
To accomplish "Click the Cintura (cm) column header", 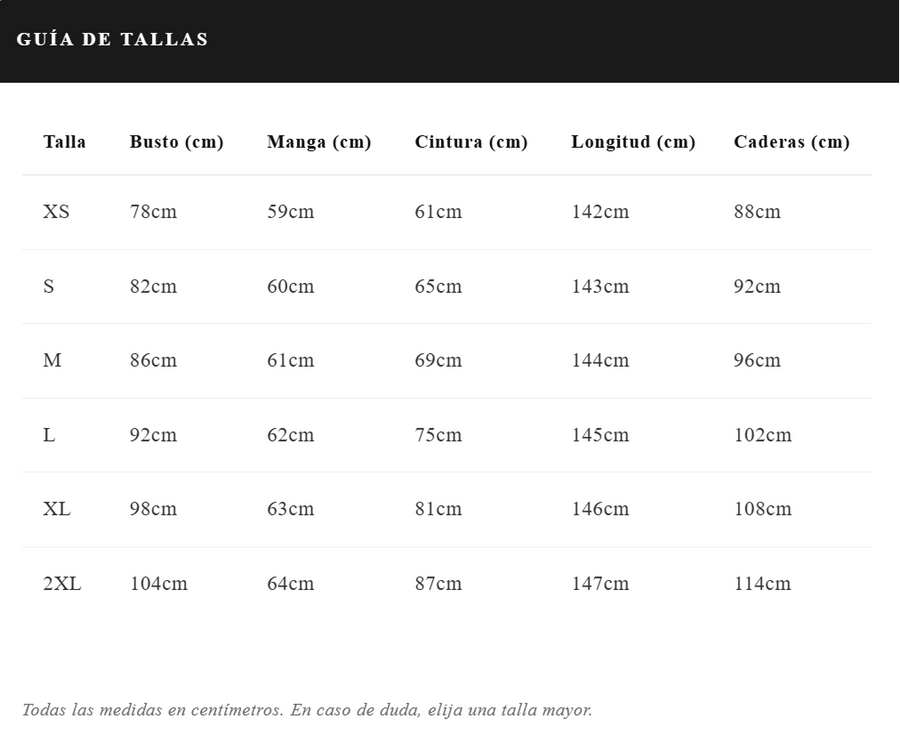I will click(471, 142).
